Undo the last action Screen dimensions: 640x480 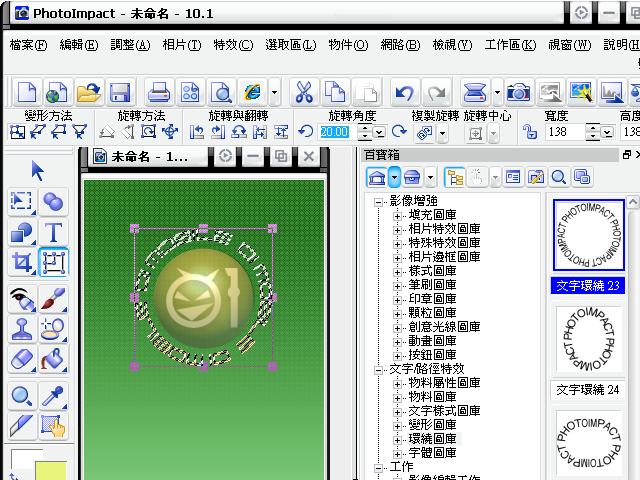(405, 92)
